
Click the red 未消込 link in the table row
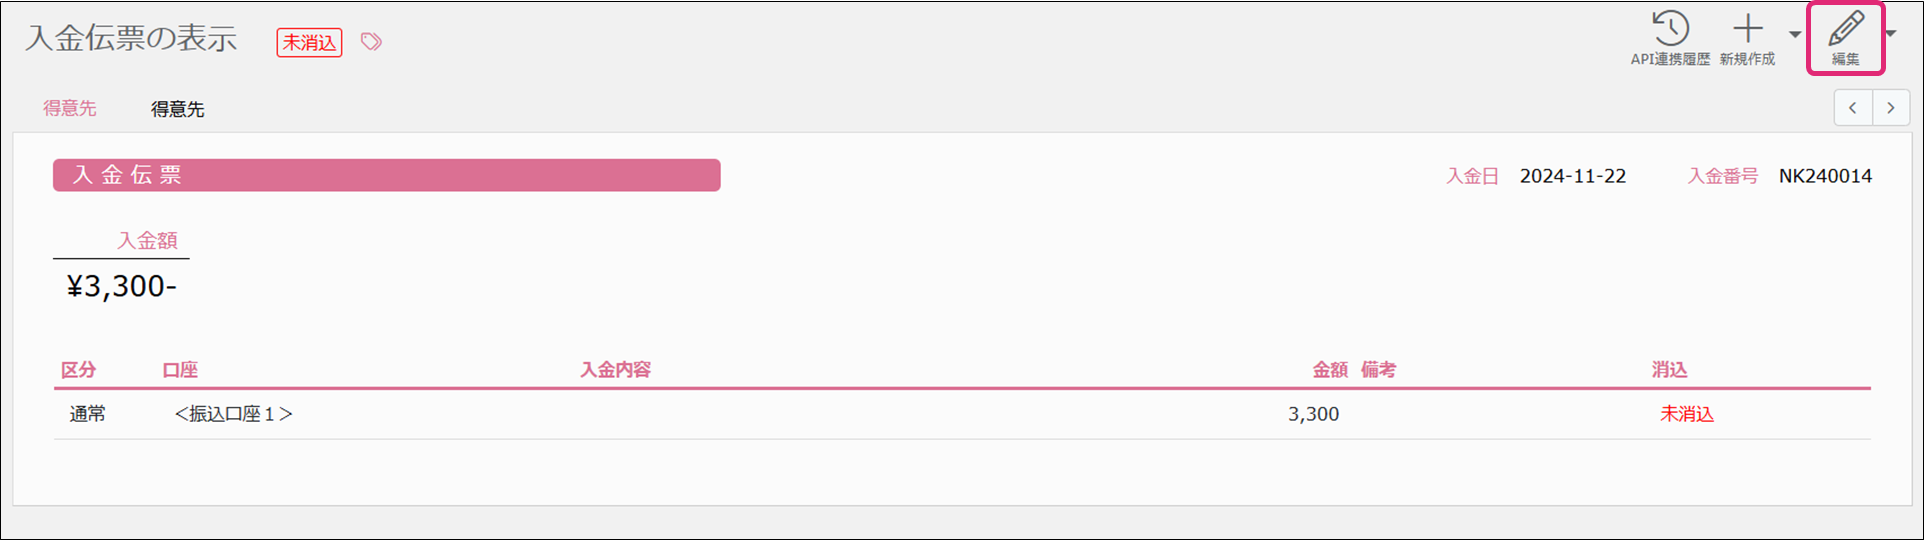1686,414
